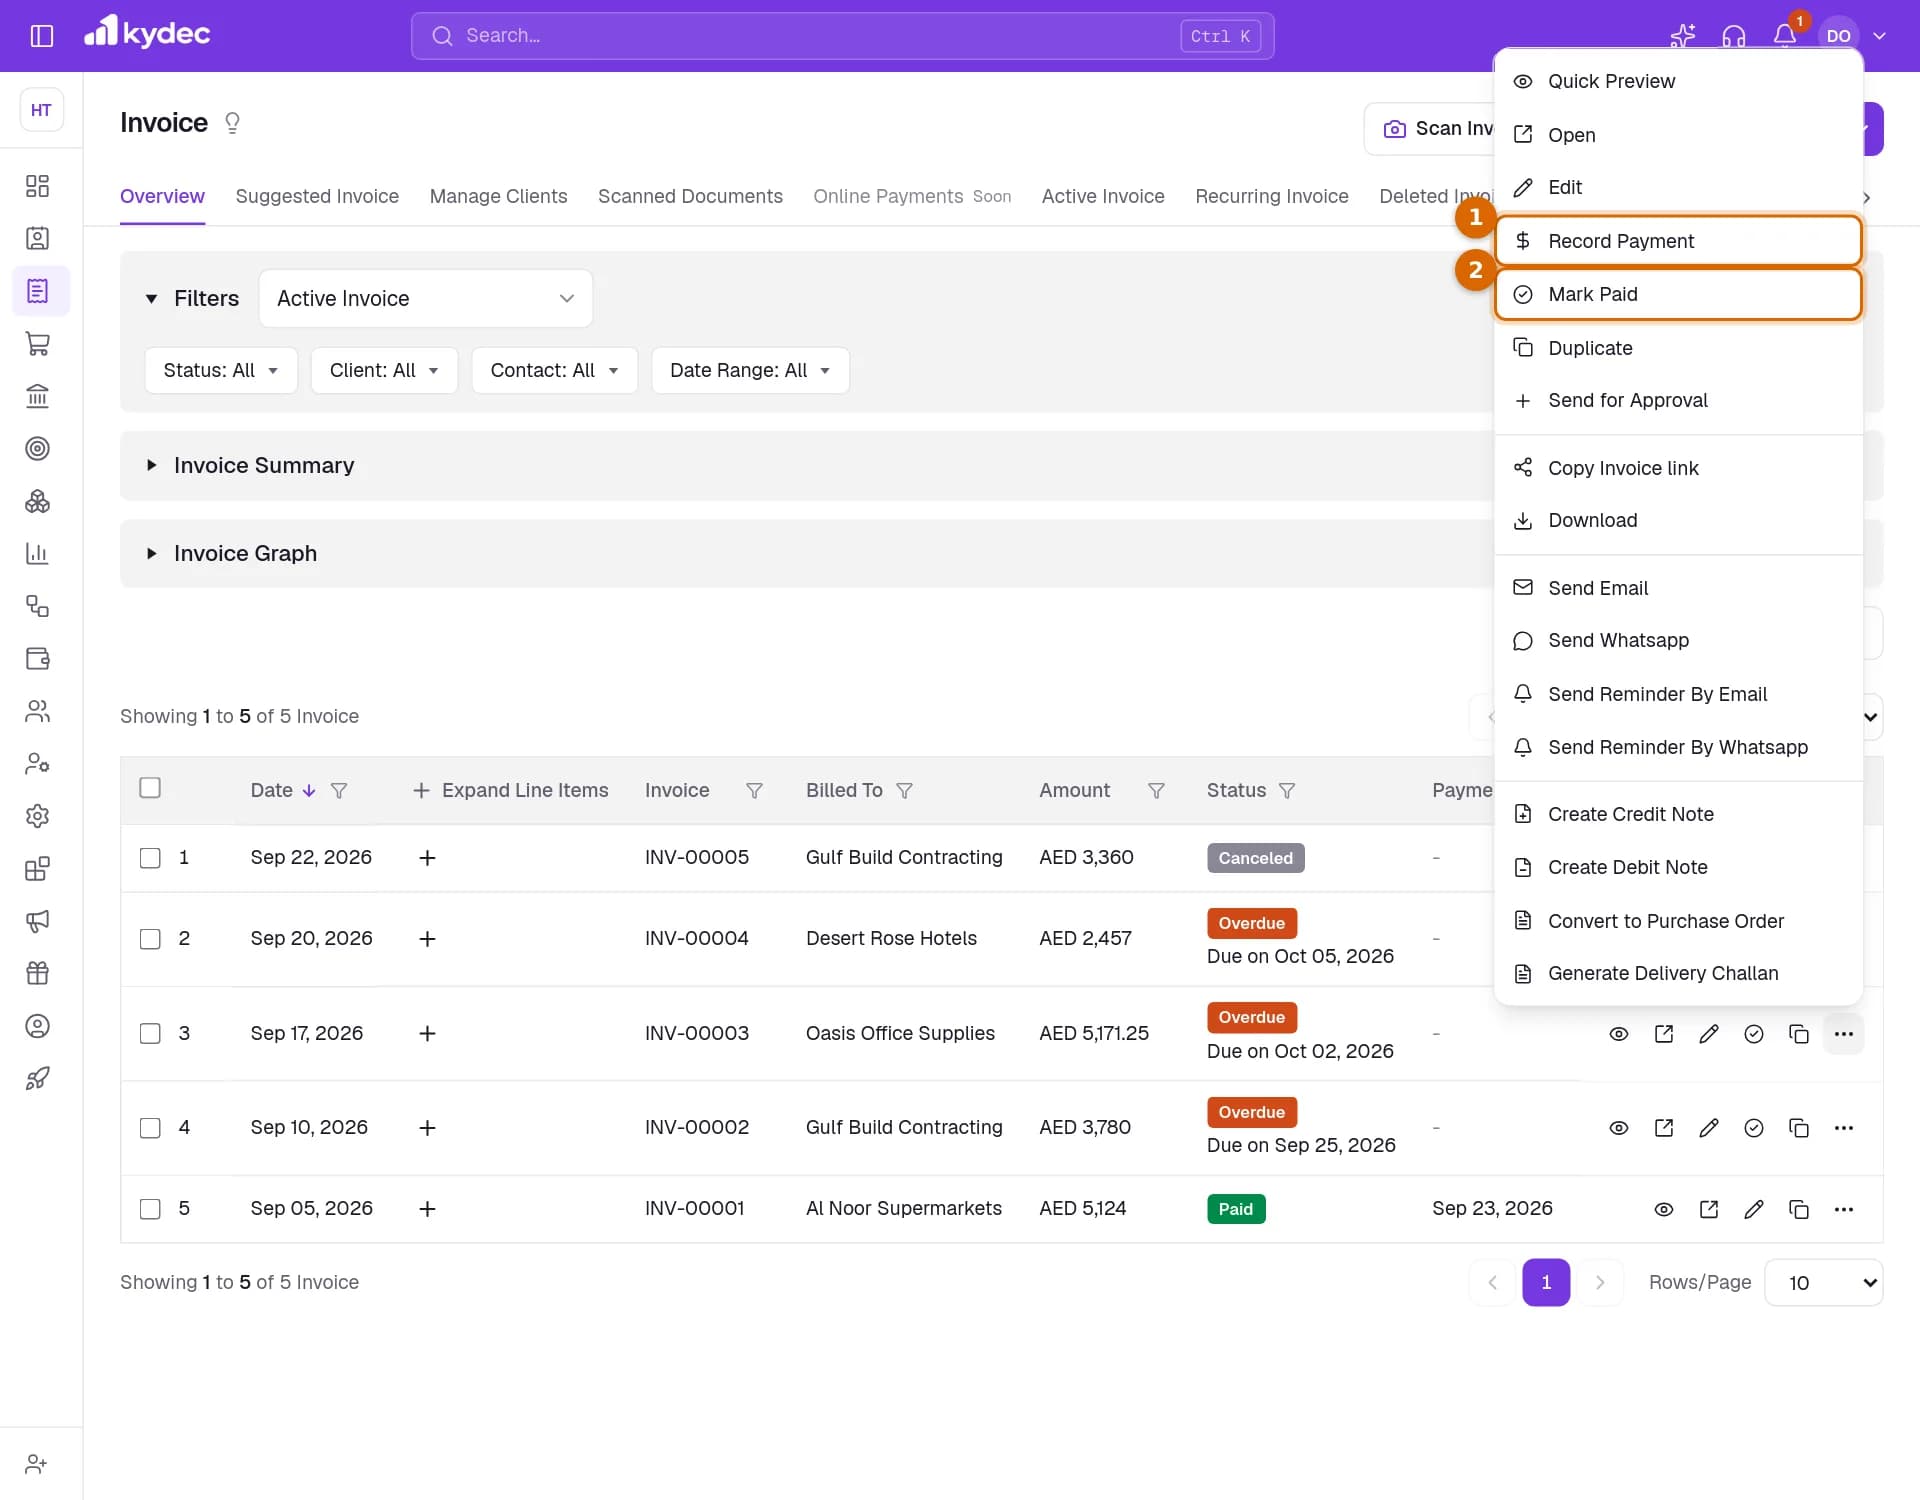Open the bar chart reports sidebar icon
Image resolution: width=1920 pixels, height=1500 pixels.
(x=37, y=553)
